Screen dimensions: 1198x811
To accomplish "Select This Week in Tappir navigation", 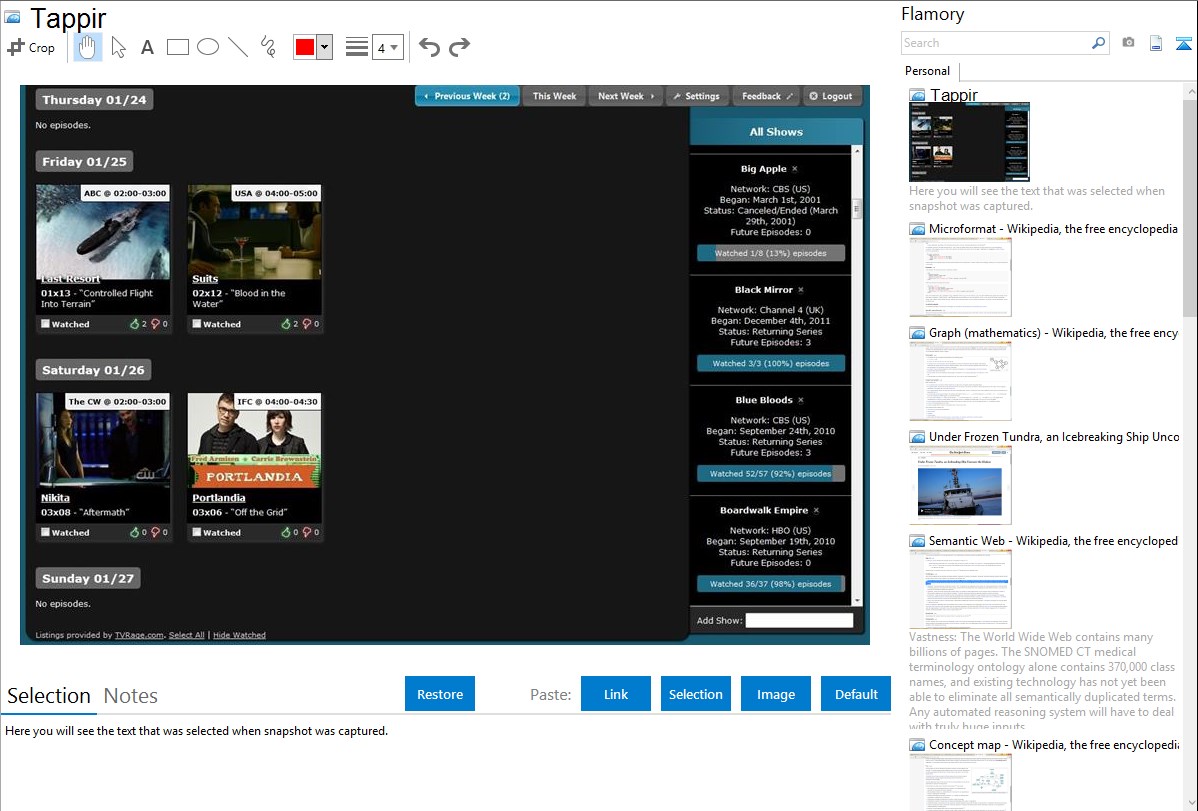I will [554, 96].
